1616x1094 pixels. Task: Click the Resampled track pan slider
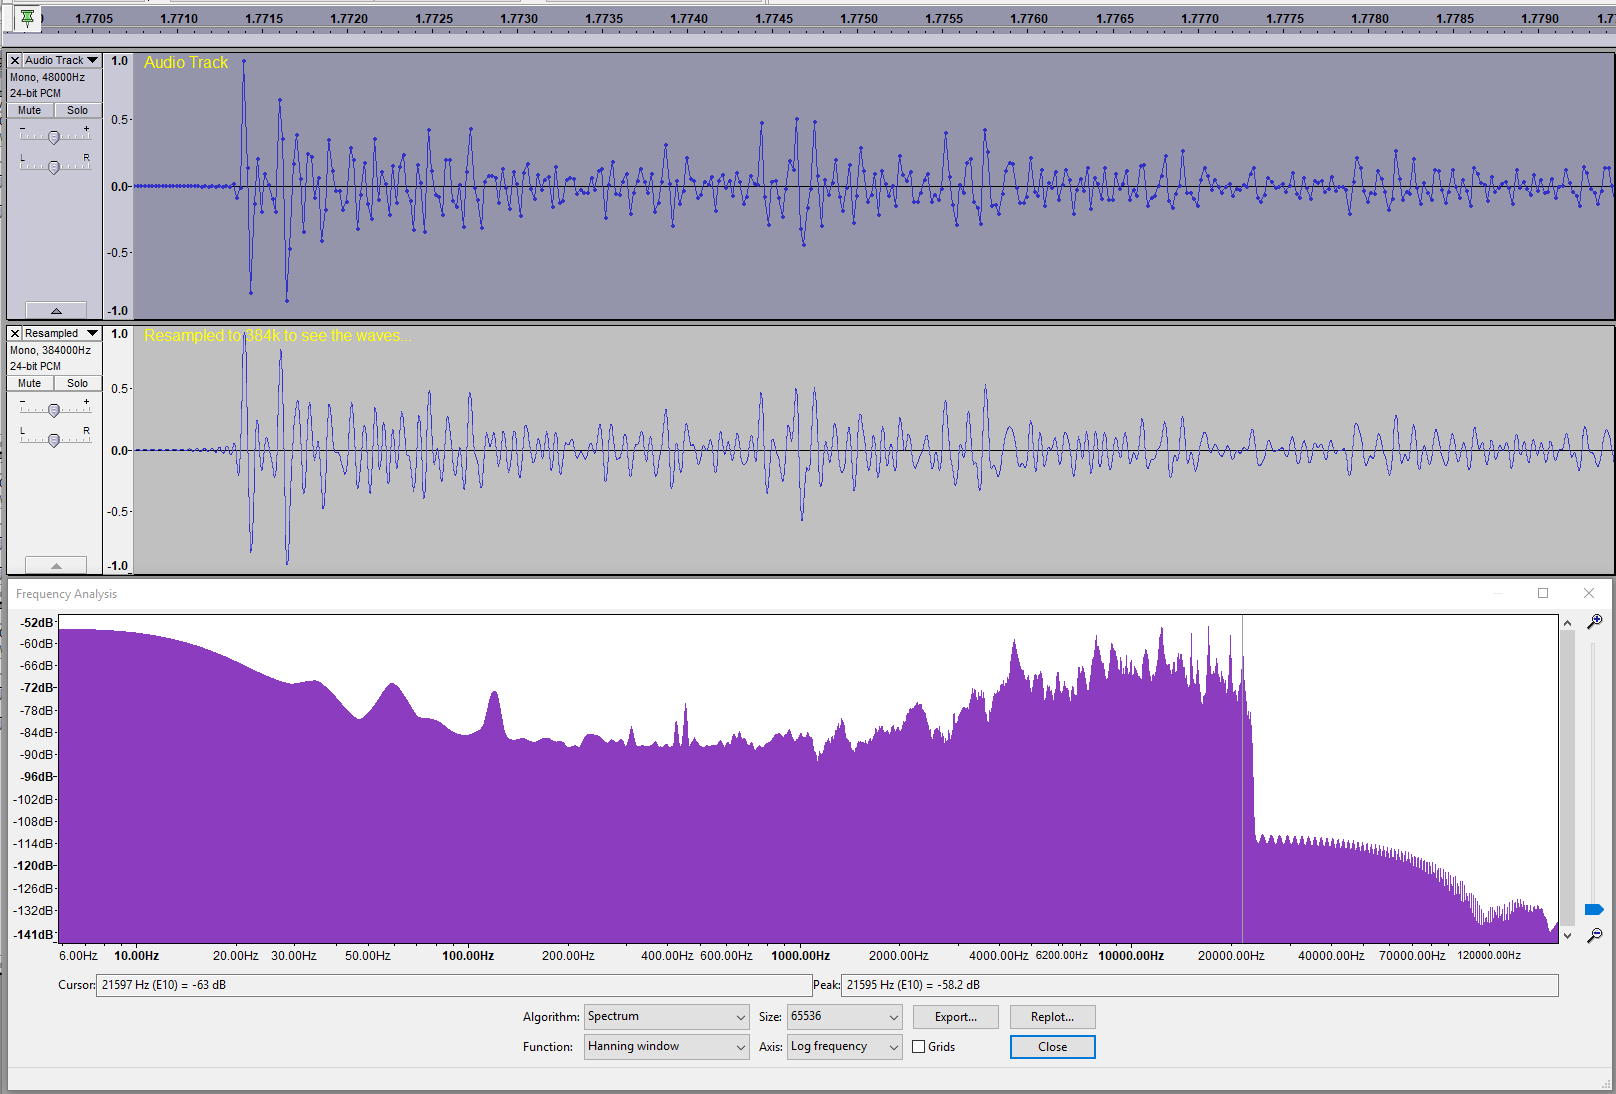click(54, 439)
